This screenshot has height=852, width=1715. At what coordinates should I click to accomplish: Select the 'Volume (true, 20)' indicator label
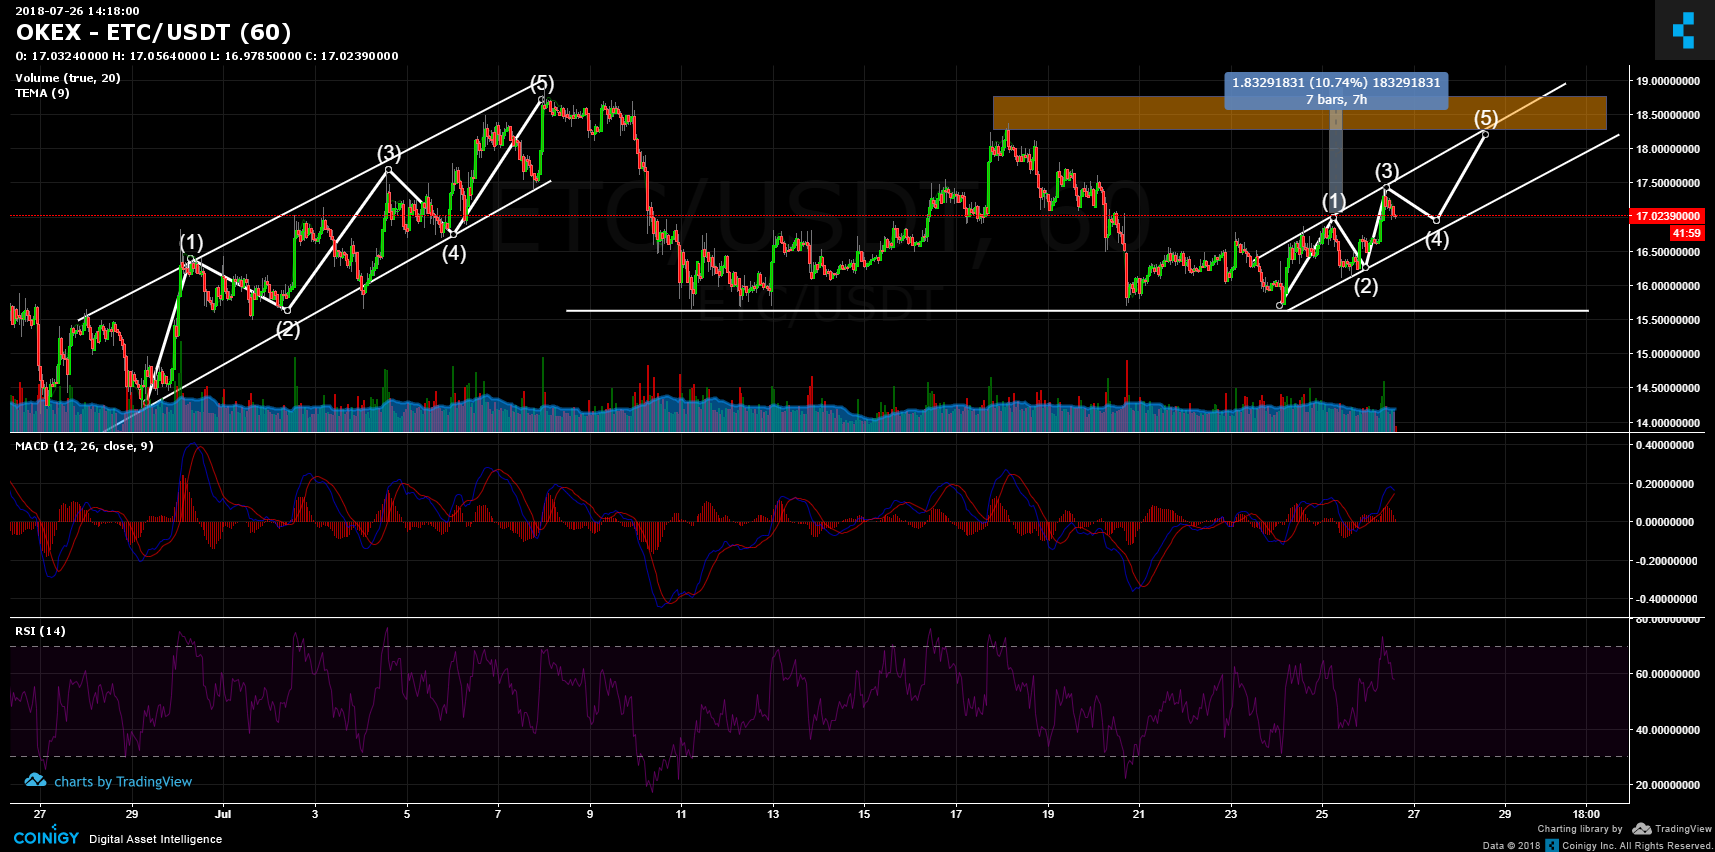(x=68, y=78)
